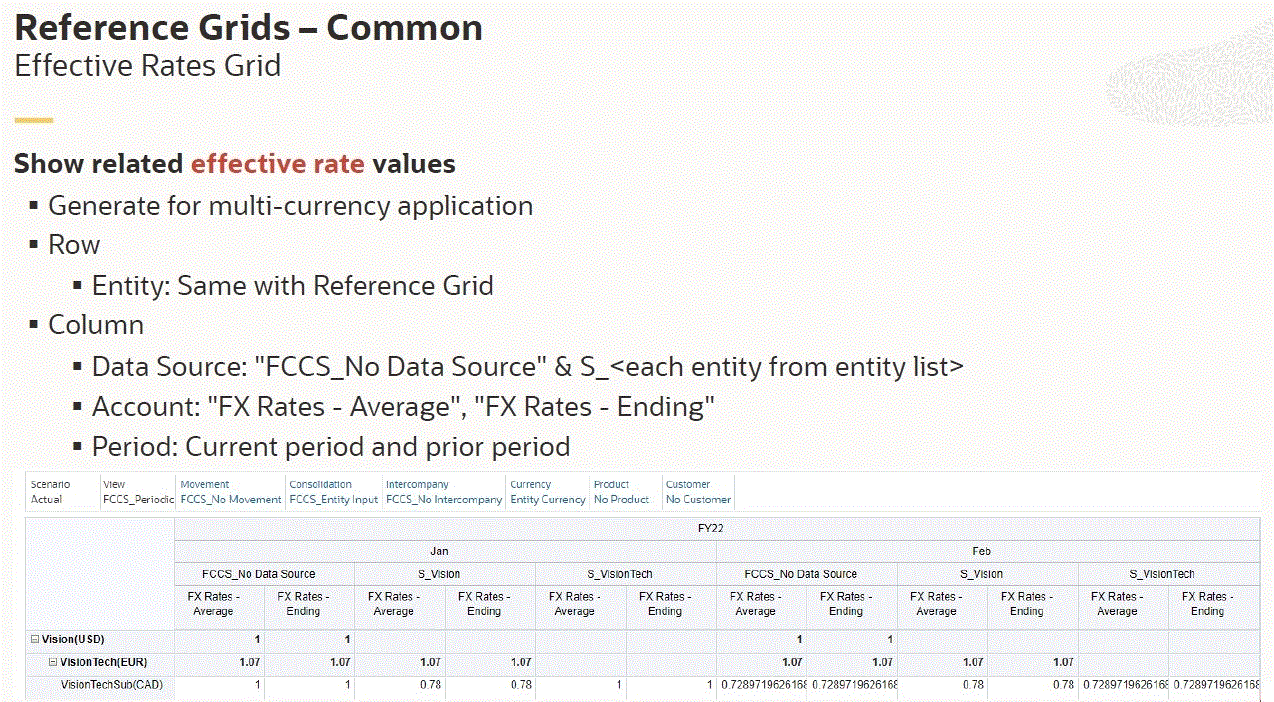The image size is (1274, 702).
Task: Open the No Product POV member
Action: click(x=622, y=499)
